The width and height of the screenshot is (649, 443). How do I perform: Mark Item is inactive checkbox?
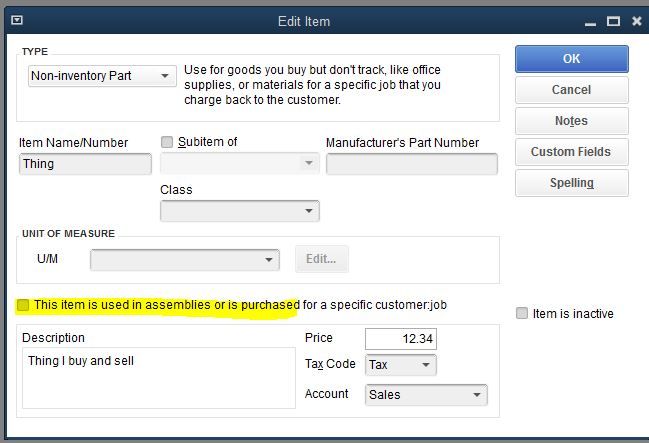[x=522, y=313]
